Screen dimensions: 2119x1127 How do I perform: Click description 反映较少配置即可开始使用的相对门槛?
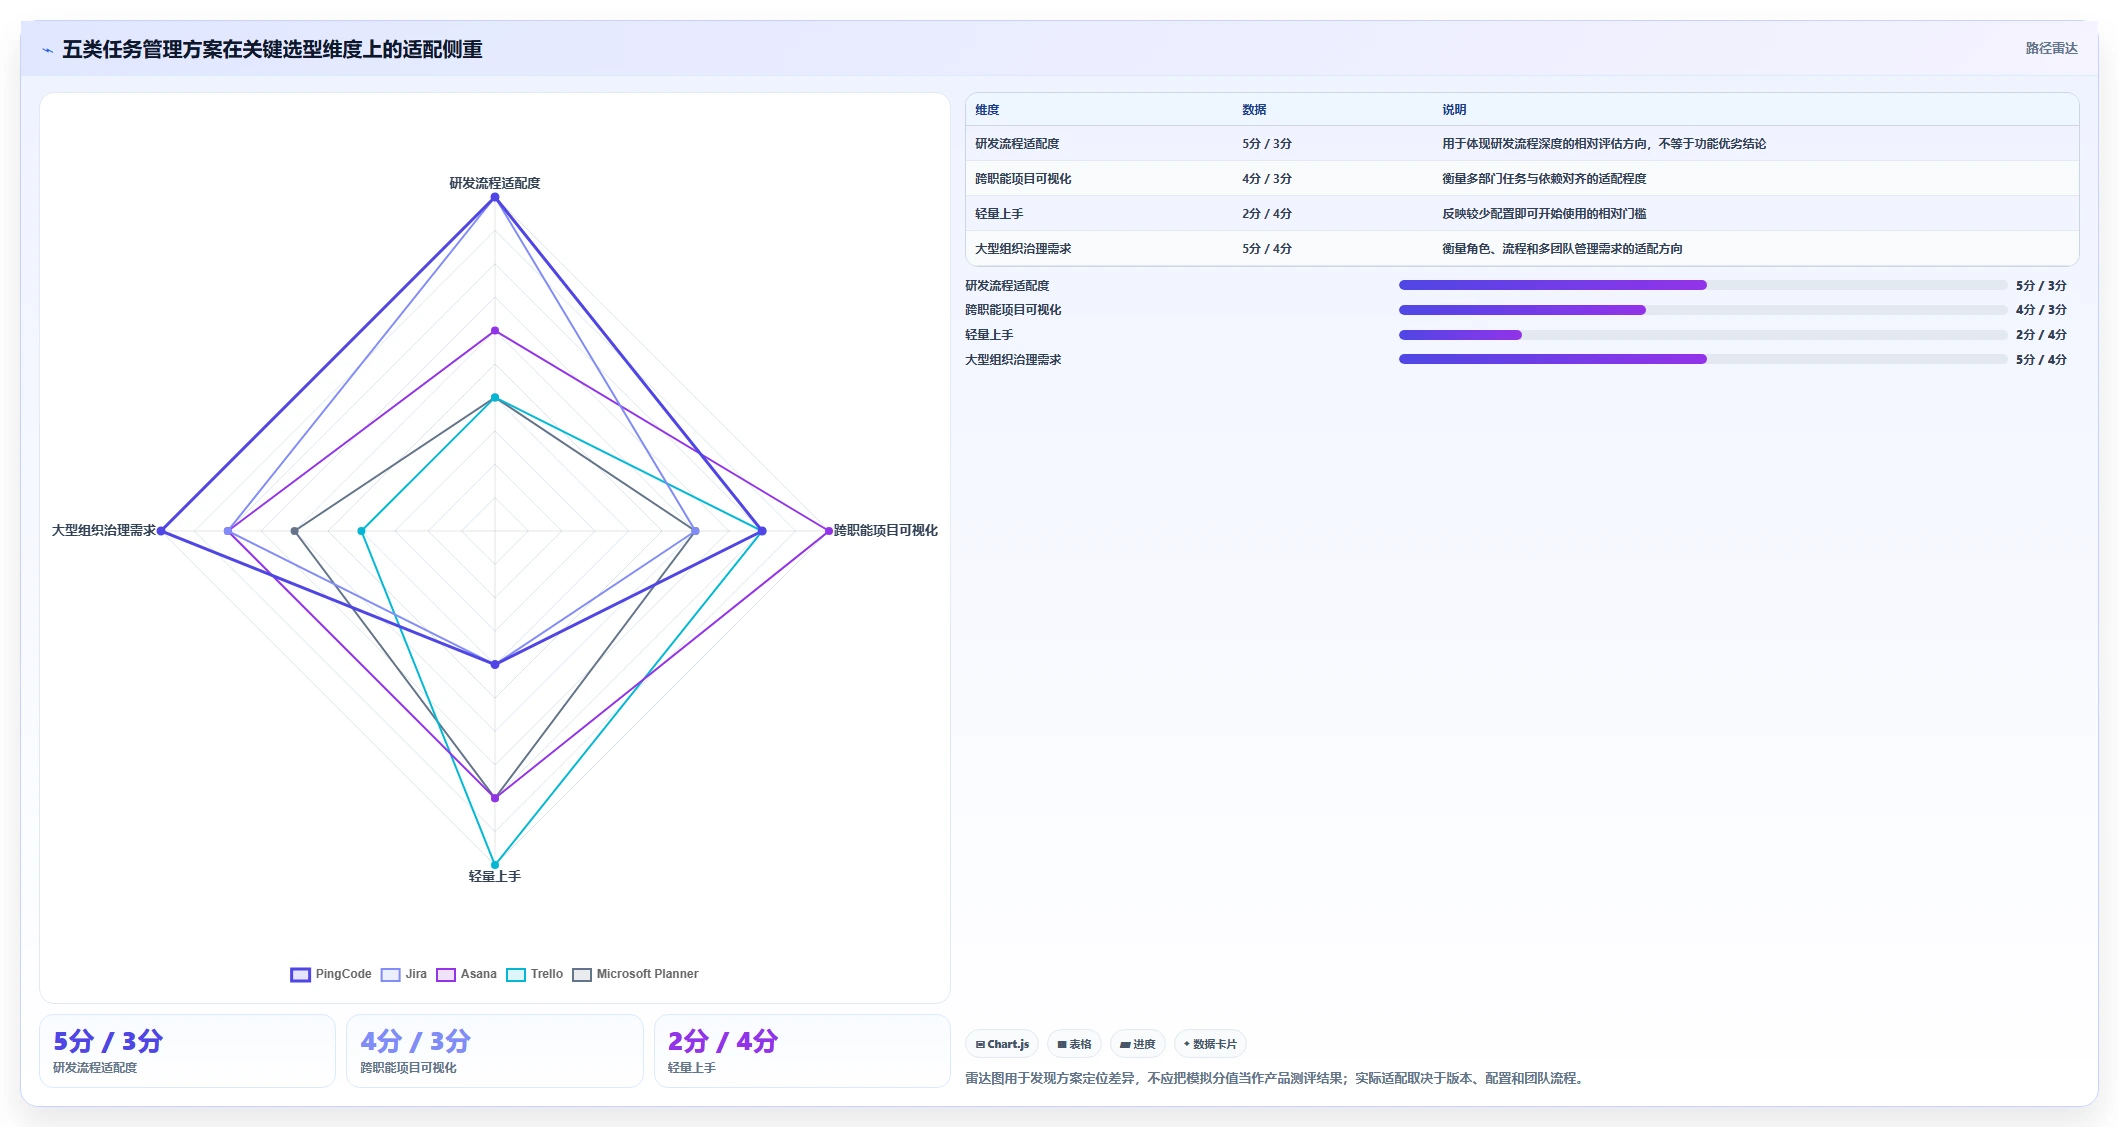coord(1544,214)
